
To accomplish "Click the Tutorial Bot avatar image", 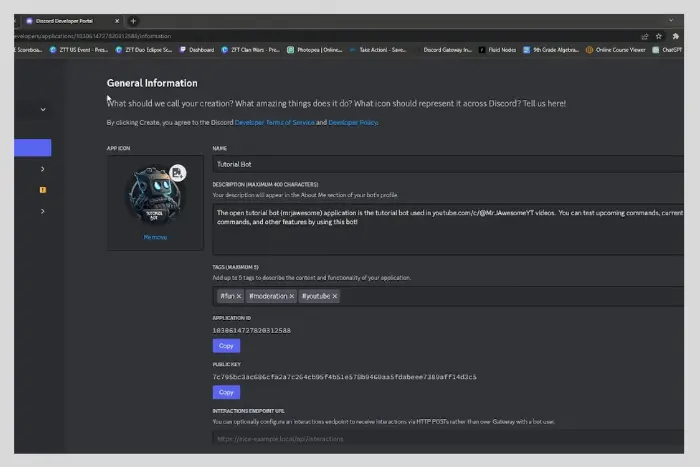I will tap(154, 196).
